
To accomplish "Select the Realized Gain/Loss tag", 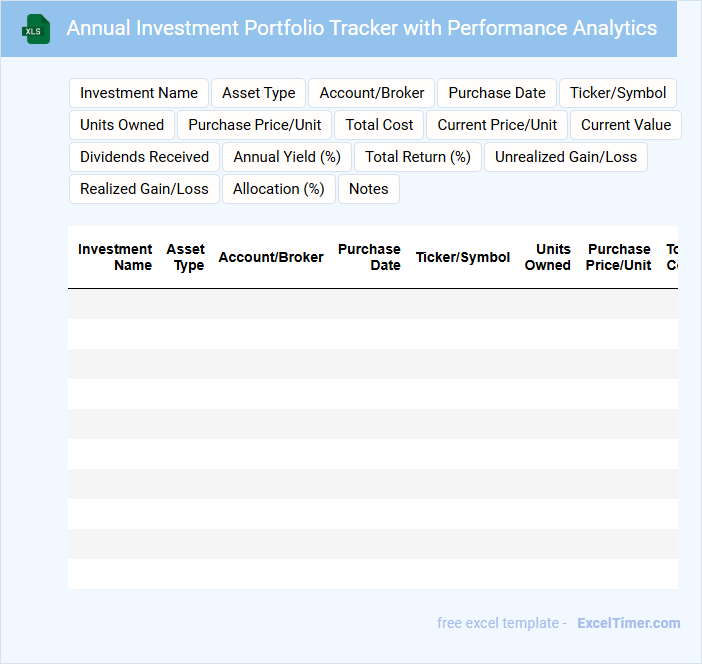I will pyautogui.click(x=144, y=189).
